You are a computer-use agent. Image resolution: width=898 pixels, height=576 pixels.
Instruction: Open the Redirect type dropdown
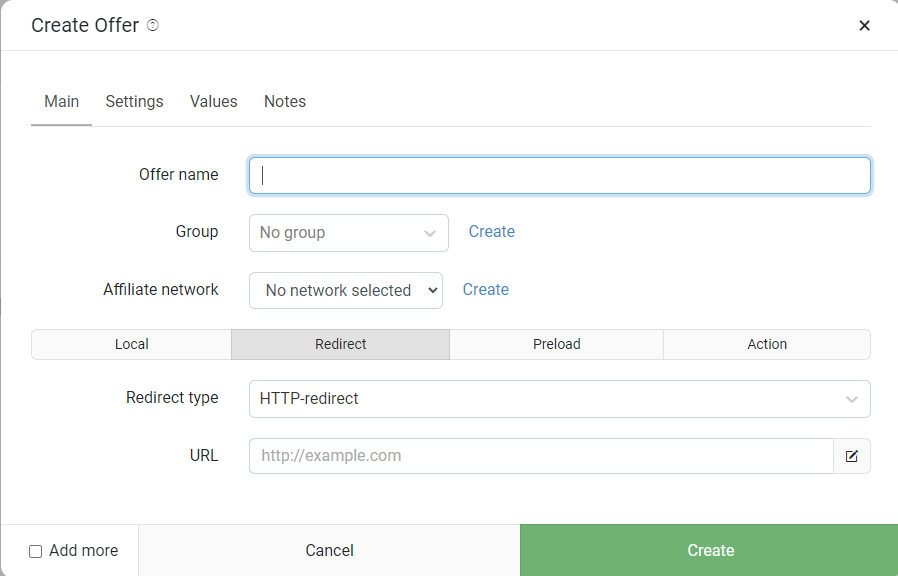(559, 399)
